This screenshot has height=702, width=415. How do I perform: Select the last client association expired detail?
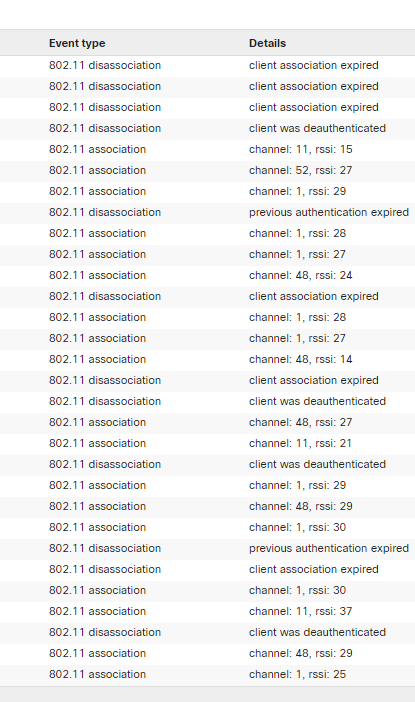[313, 569]
